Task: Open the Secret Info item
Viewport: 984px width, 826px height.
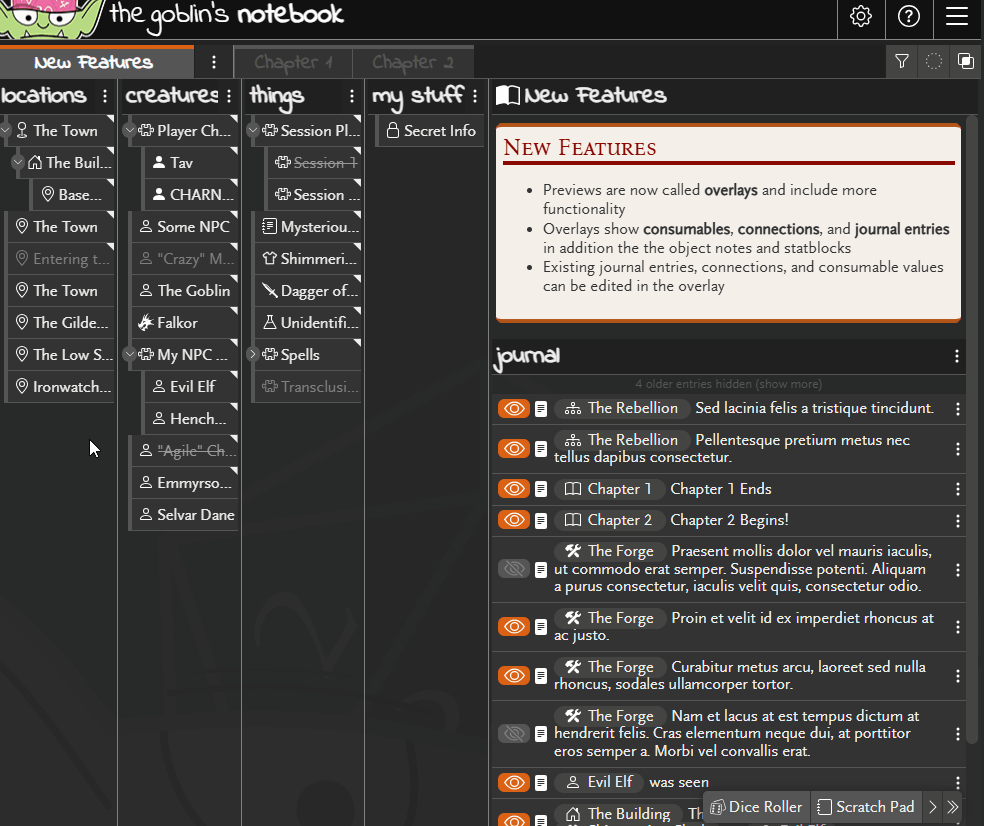Action: point(430,131)
